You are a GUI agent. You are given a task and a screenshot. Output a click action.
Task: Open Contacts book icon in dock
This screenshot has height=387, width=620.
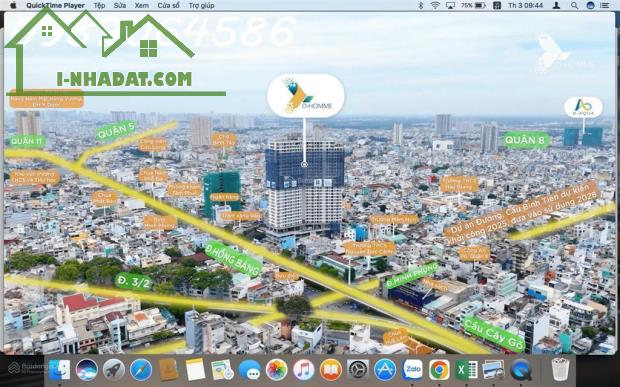tap(168, 370)
